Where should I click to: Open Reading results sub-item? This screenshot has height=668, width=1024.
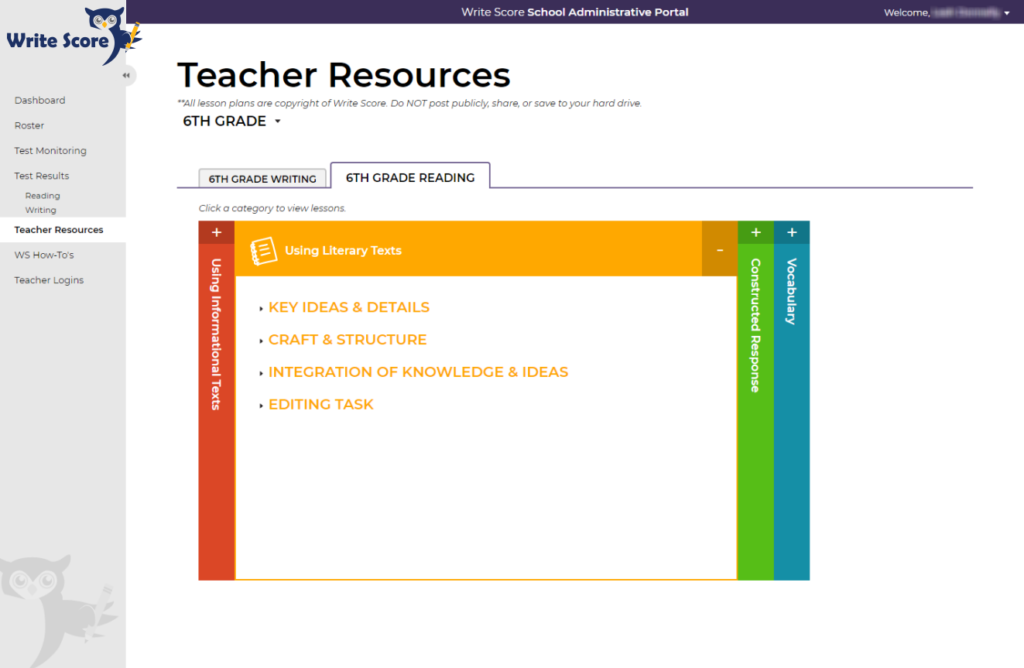coord(42,196)
